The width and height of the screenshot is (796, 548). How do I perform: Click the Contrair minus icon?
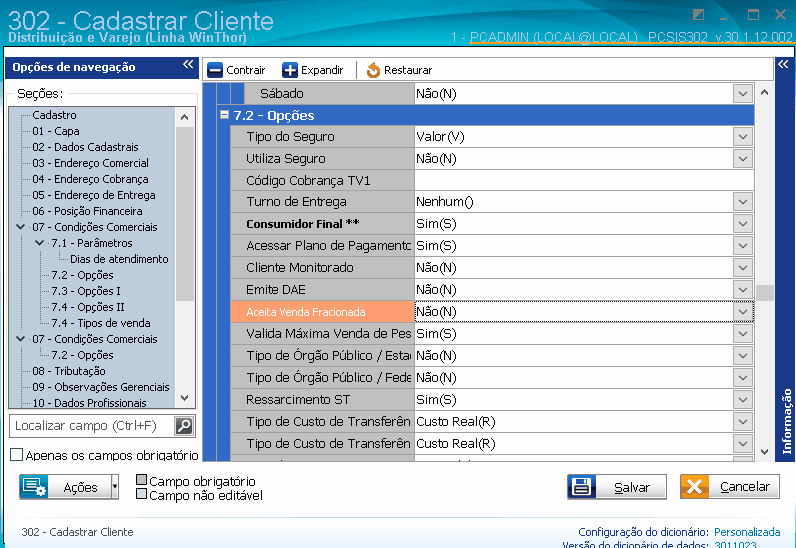tap(215, 70)
